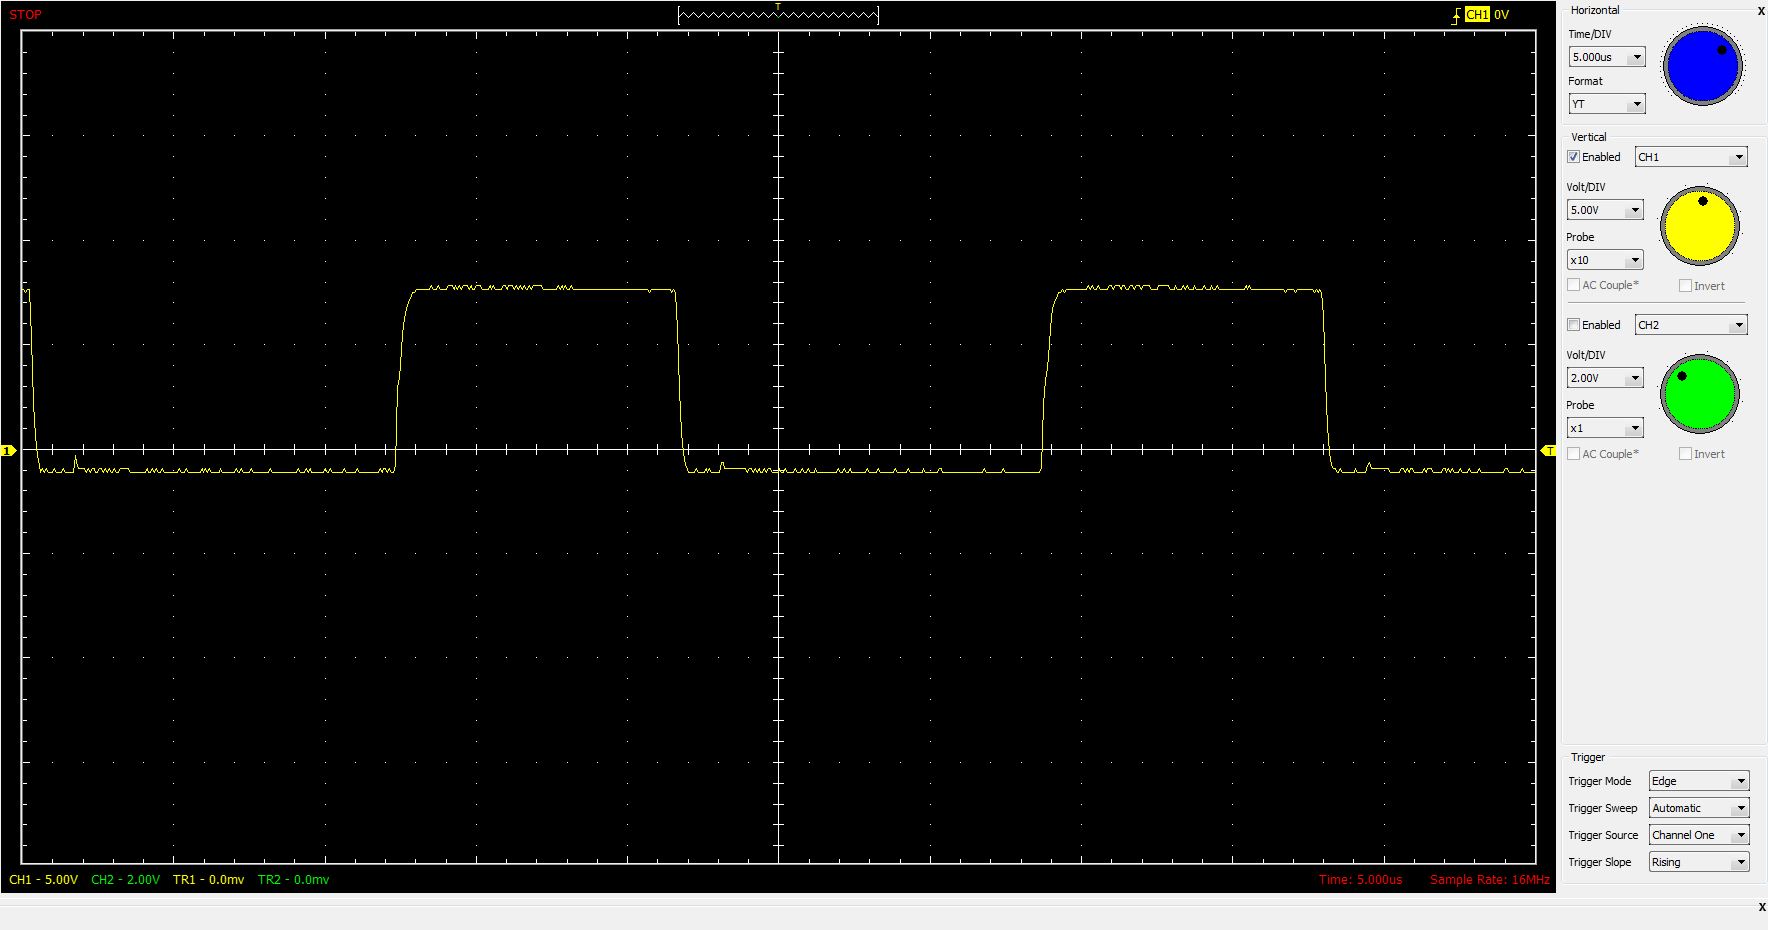Image resolution: width=1768 pixels, height=930 pixels.
Task: Open the Time/DIV 5.000us dropdown
Action: point(1606,57)
